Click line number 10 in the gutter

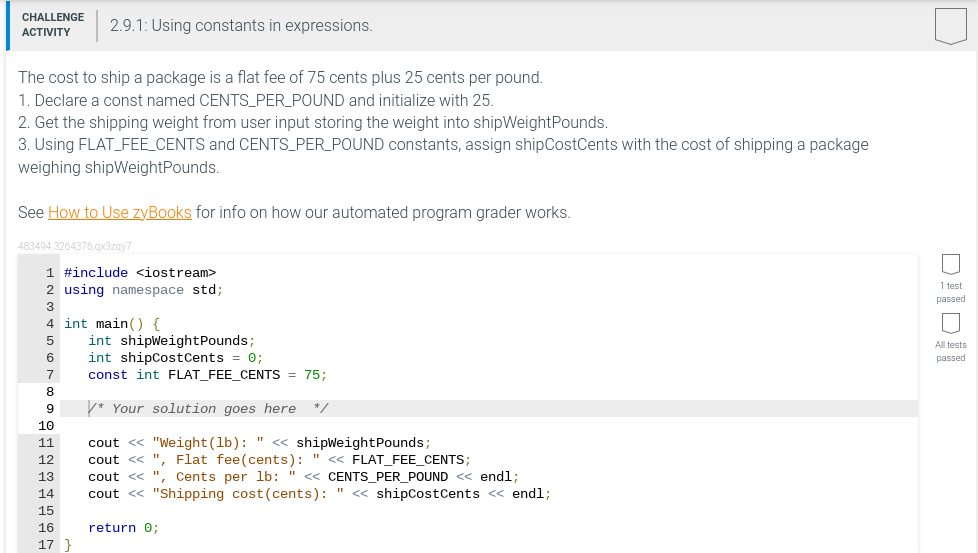pos(46,426)
